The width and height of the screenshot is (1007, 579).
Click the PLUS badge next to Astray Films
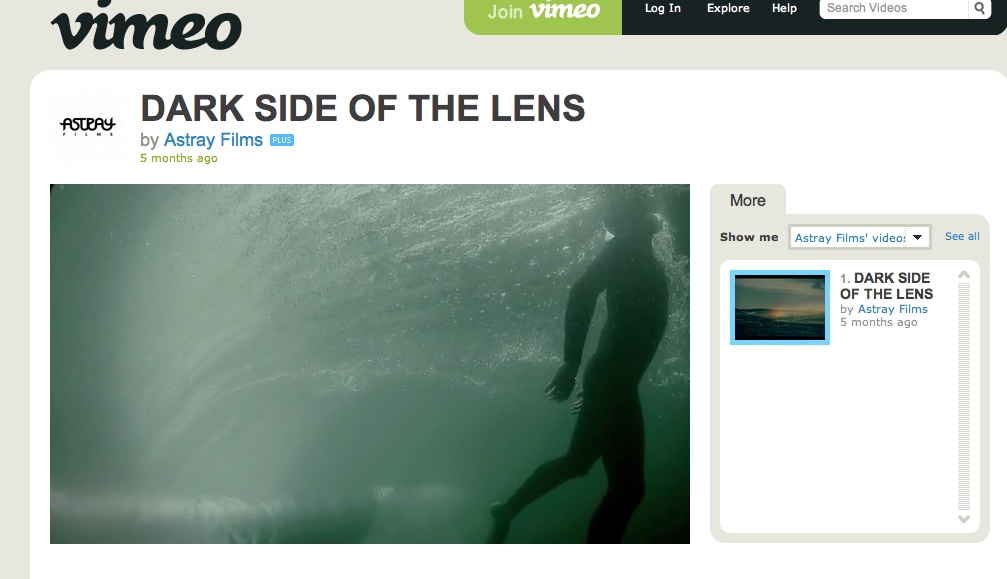[x=282, y=140]
